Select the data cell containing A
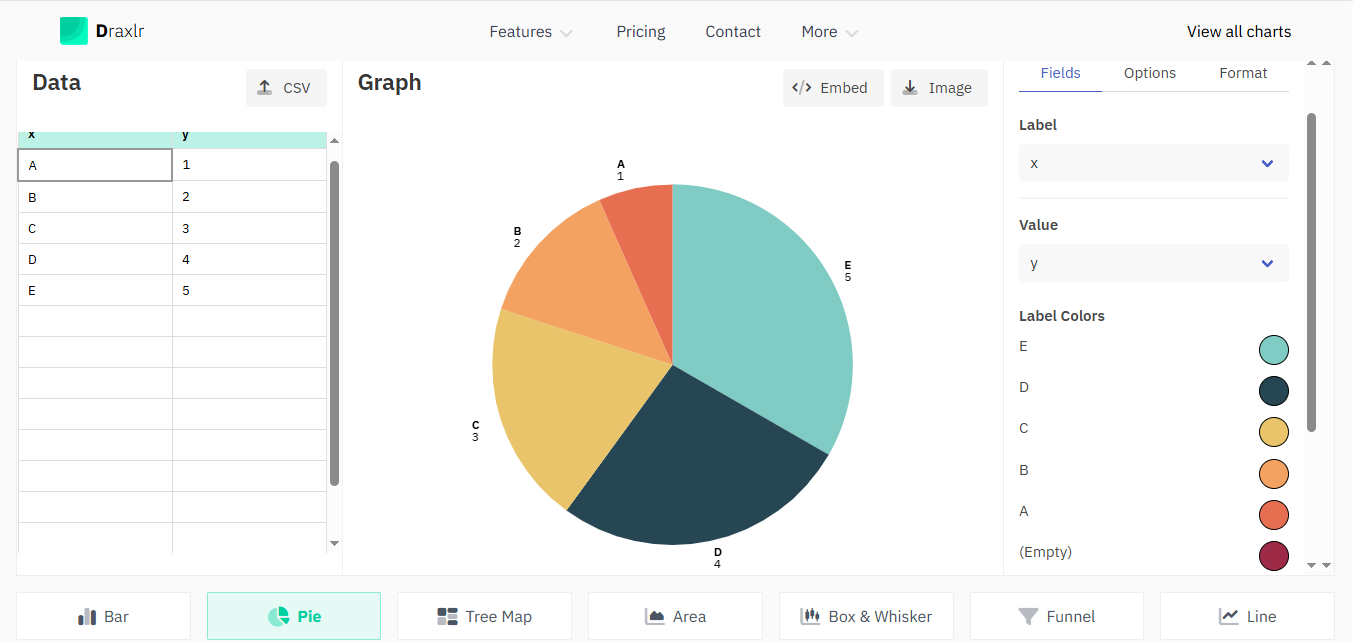 (x=95, y=164)
